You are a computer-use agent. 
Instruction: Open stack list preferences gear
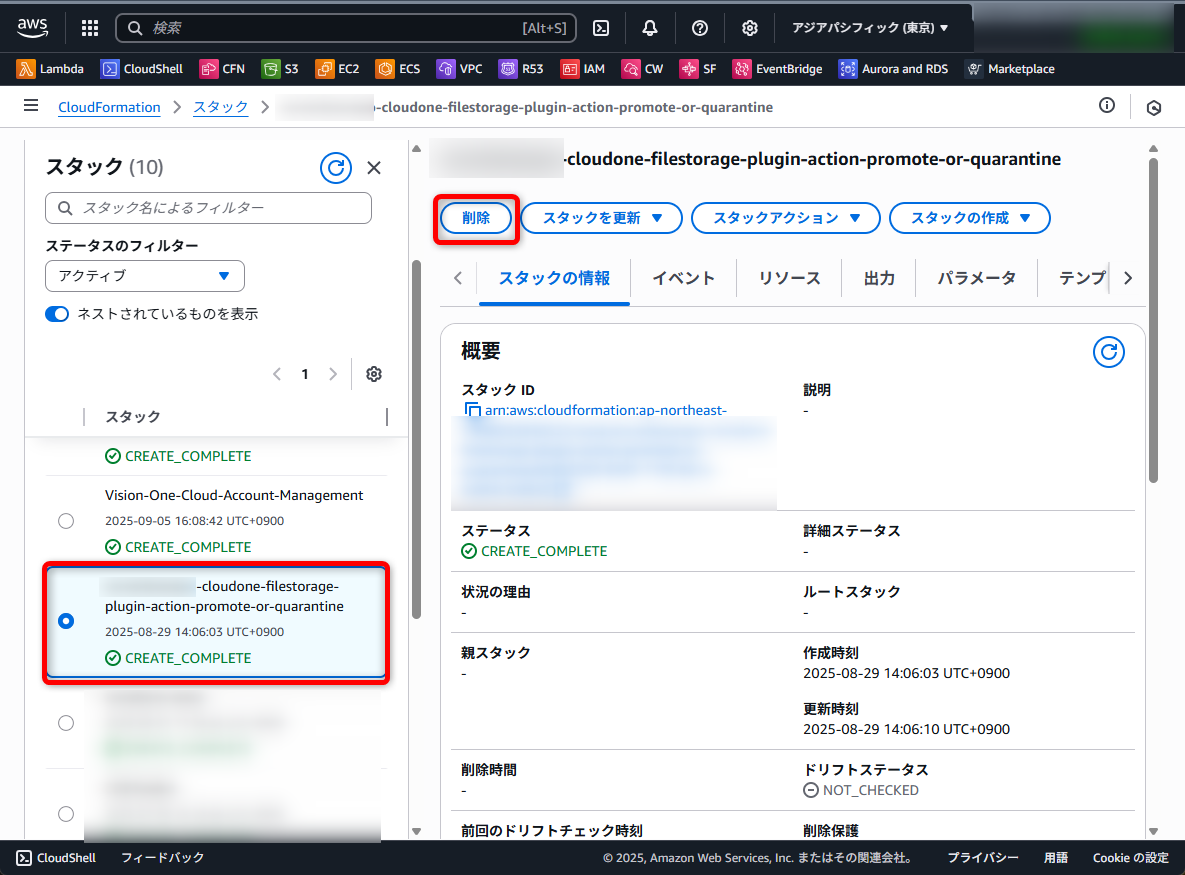click(374, 374)
